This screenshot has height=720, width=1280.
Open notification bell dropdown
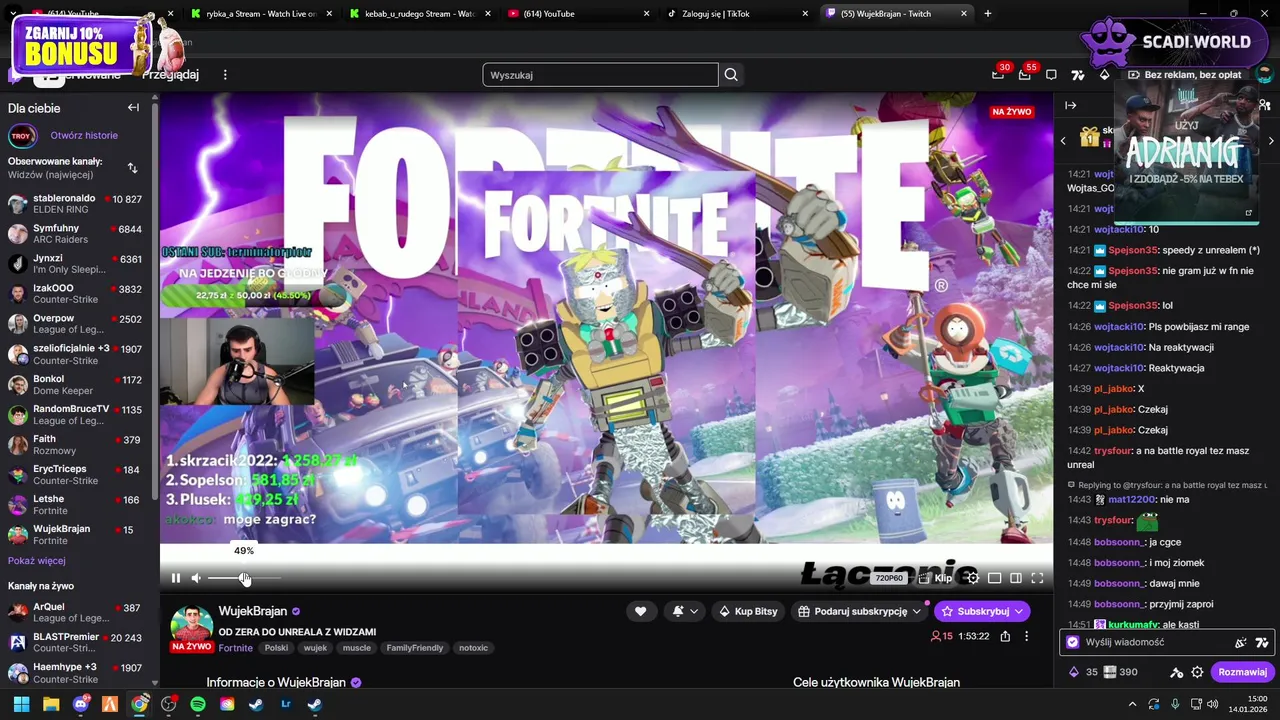click(x=685, y=611)
